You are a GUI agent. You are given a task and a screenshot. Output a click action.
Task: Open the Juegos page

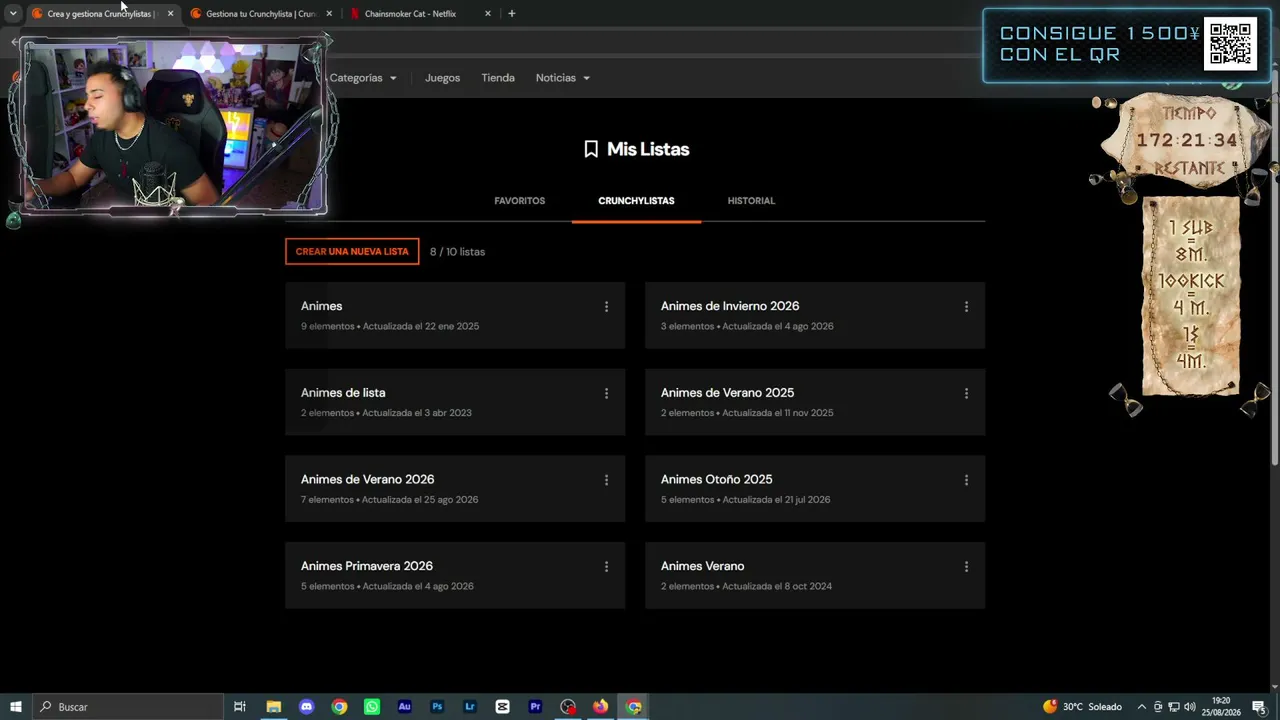point(442,78)
